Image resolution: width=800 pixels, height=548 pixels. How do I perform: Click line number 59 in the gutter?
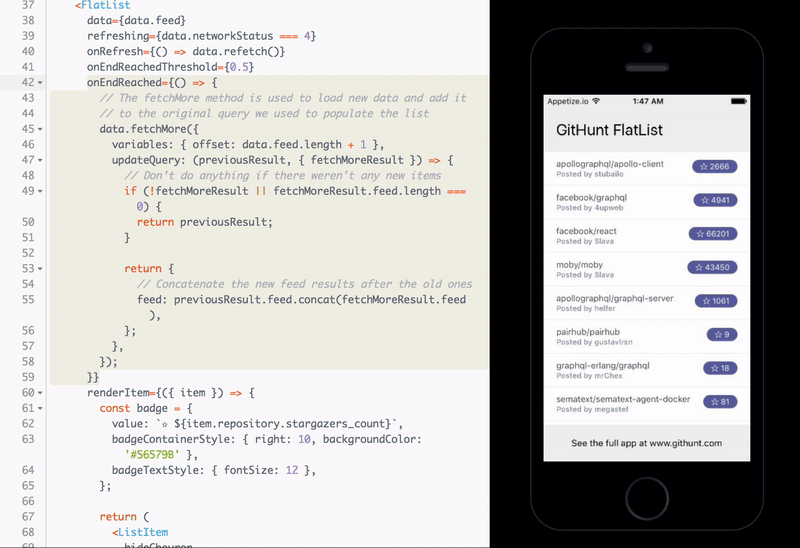tap(28, 377)
